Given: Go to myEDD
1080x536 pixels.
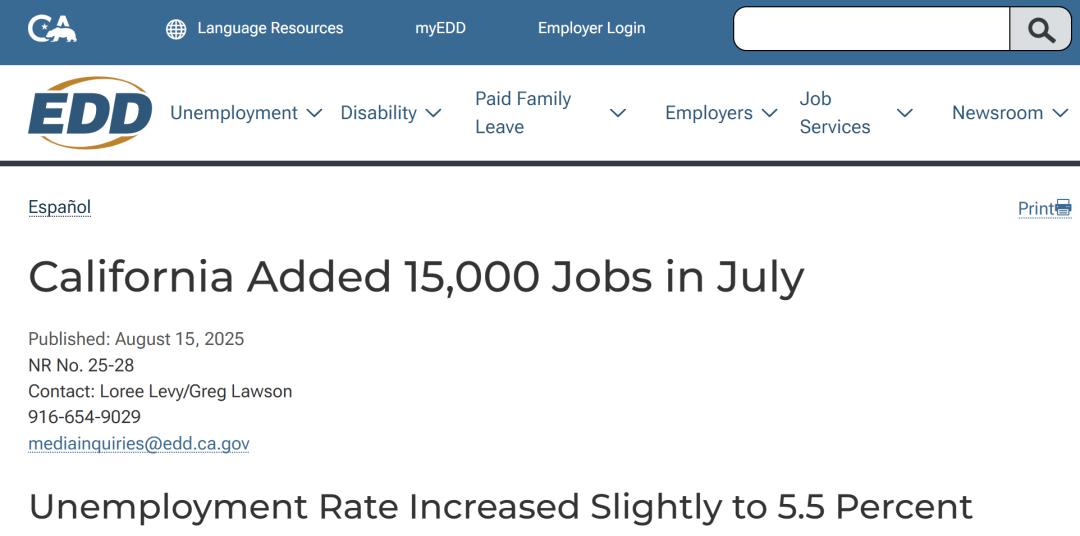Looking at the screenshot, I should coord(440,28).
